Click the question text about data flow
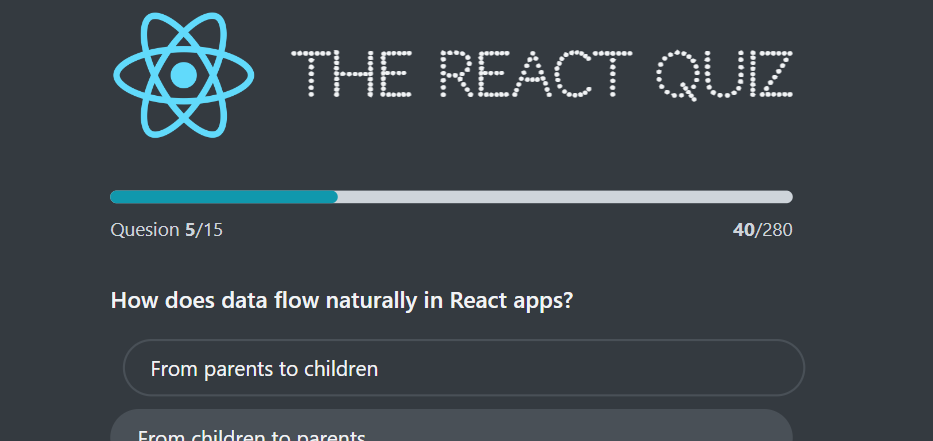The width and height of the screenshot is (933, 441). [342, 301]
